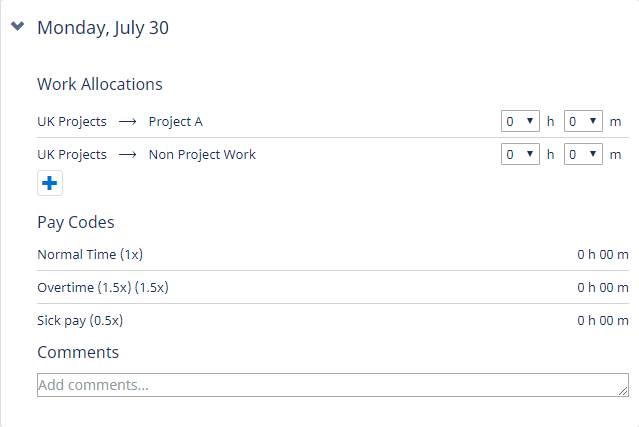Collapse the Monday, July 30 section chevron
Image resolution: width=639 pixels, height=427 pixels.
pos(17,27)
